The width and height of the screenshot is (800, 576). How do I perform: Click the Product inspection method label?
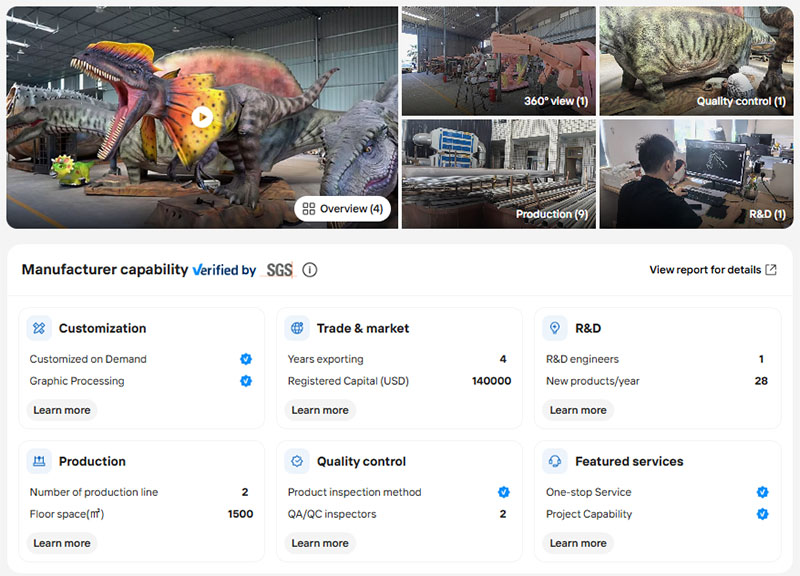pos(355,492)
